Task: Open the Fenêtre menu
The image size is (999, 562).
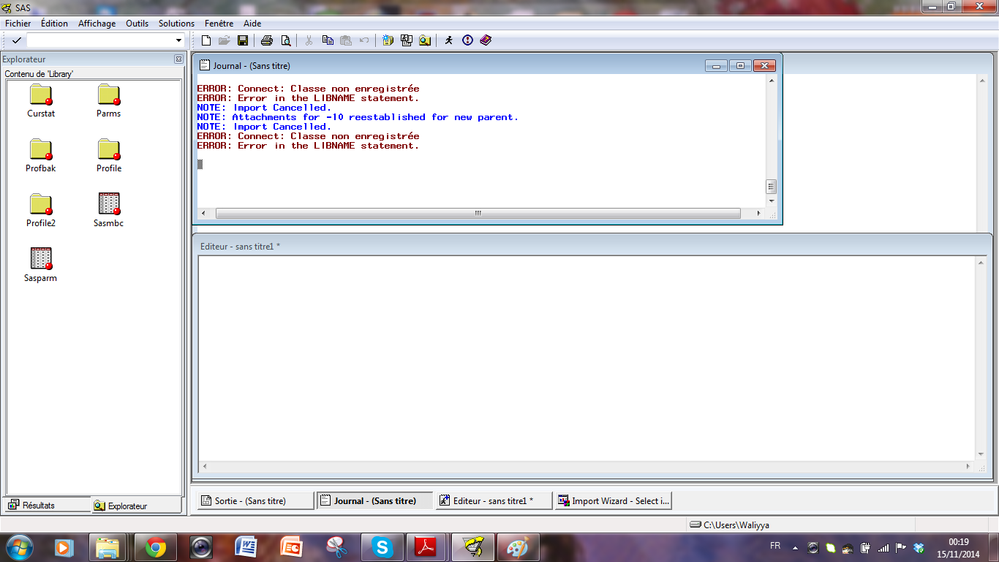Action: [x=219, y=23]
